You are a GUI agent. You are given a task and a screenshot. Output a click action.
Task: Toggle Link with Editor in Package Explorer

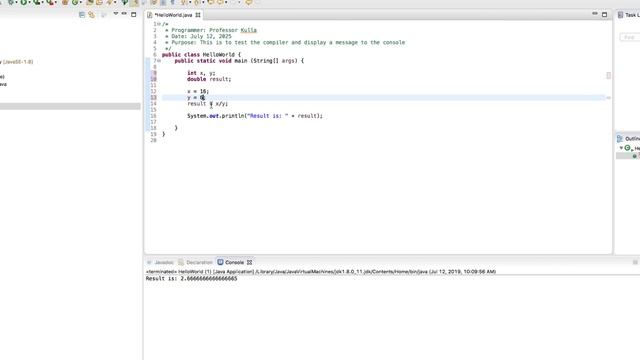(91, 15)
